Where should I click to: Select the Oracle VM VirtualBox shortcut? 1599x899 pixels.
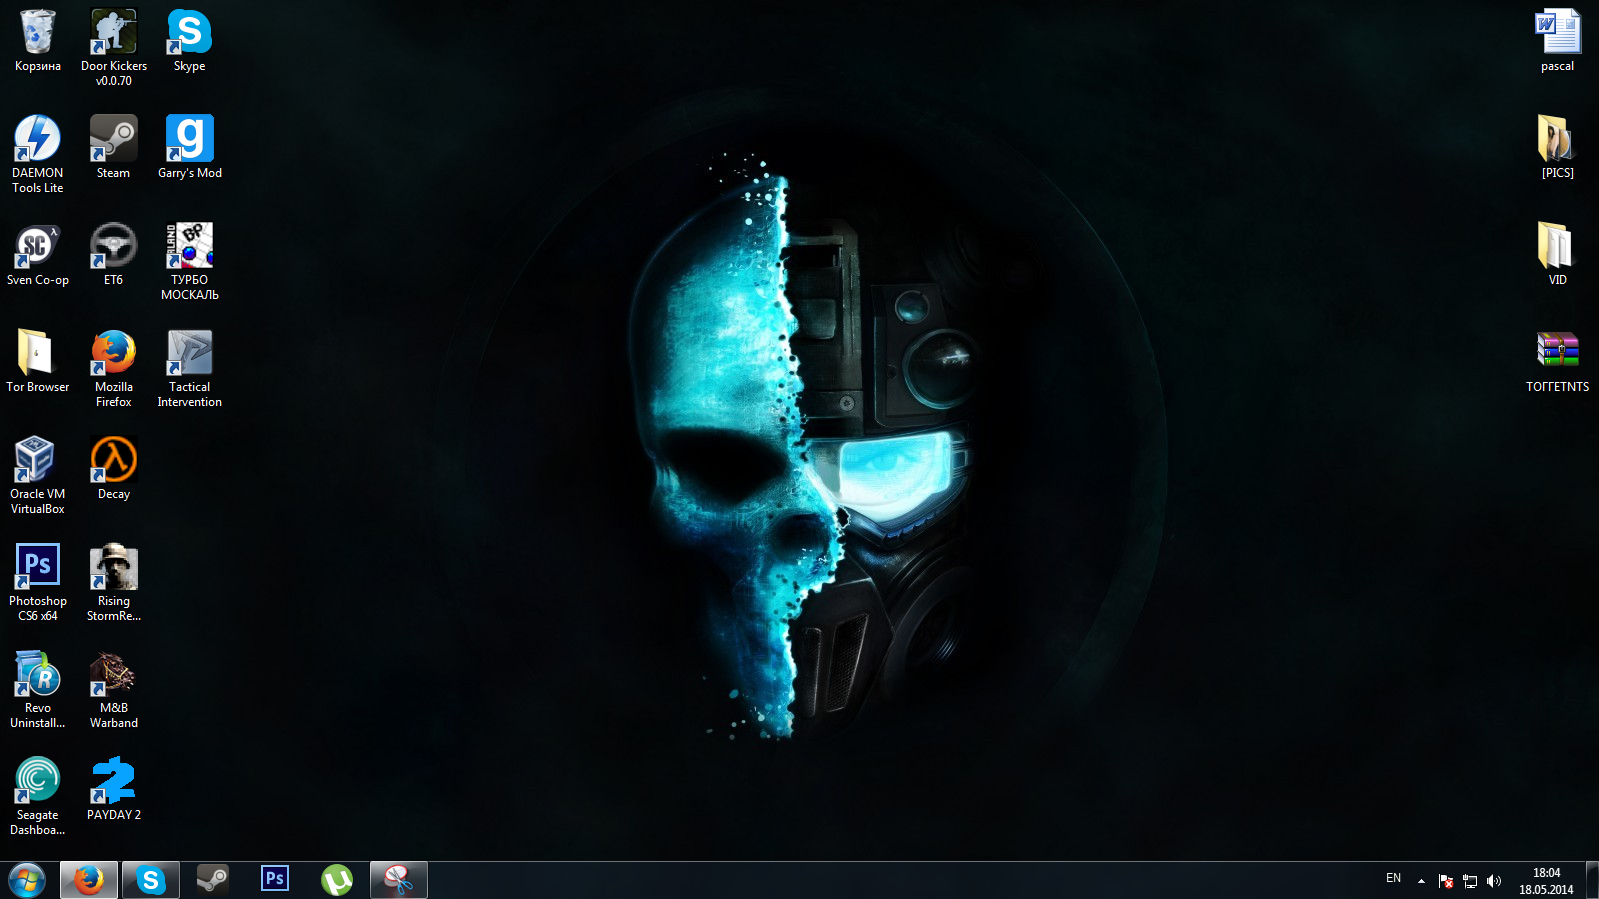38,476
